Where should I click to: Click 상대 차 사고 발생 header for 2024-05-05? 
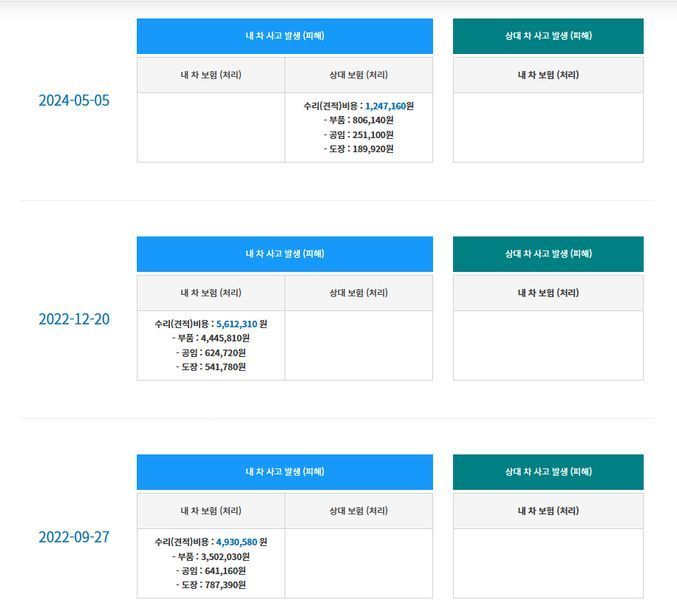(x=548, y=36)
